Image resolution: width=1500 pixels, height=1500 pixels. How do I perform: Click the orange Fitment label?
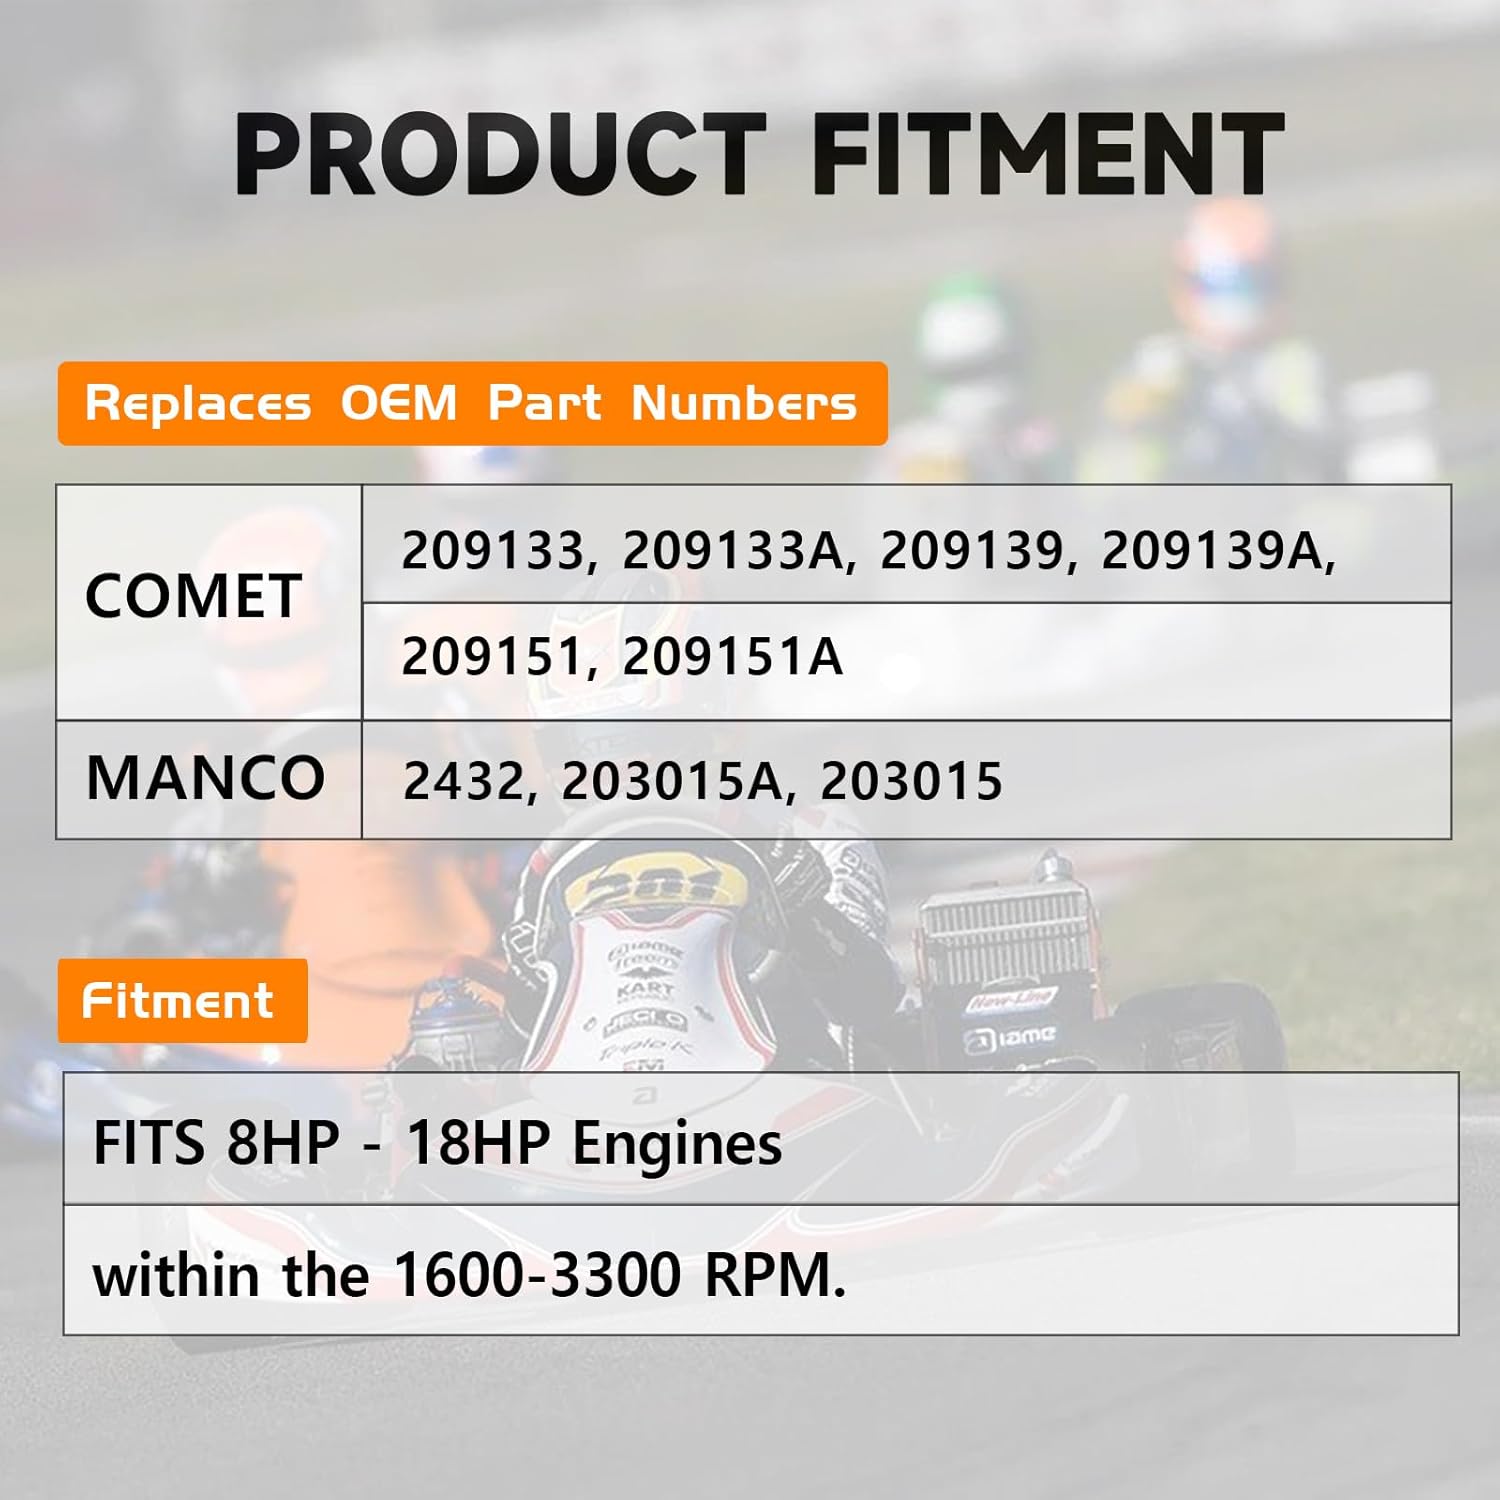[182, 1001]
